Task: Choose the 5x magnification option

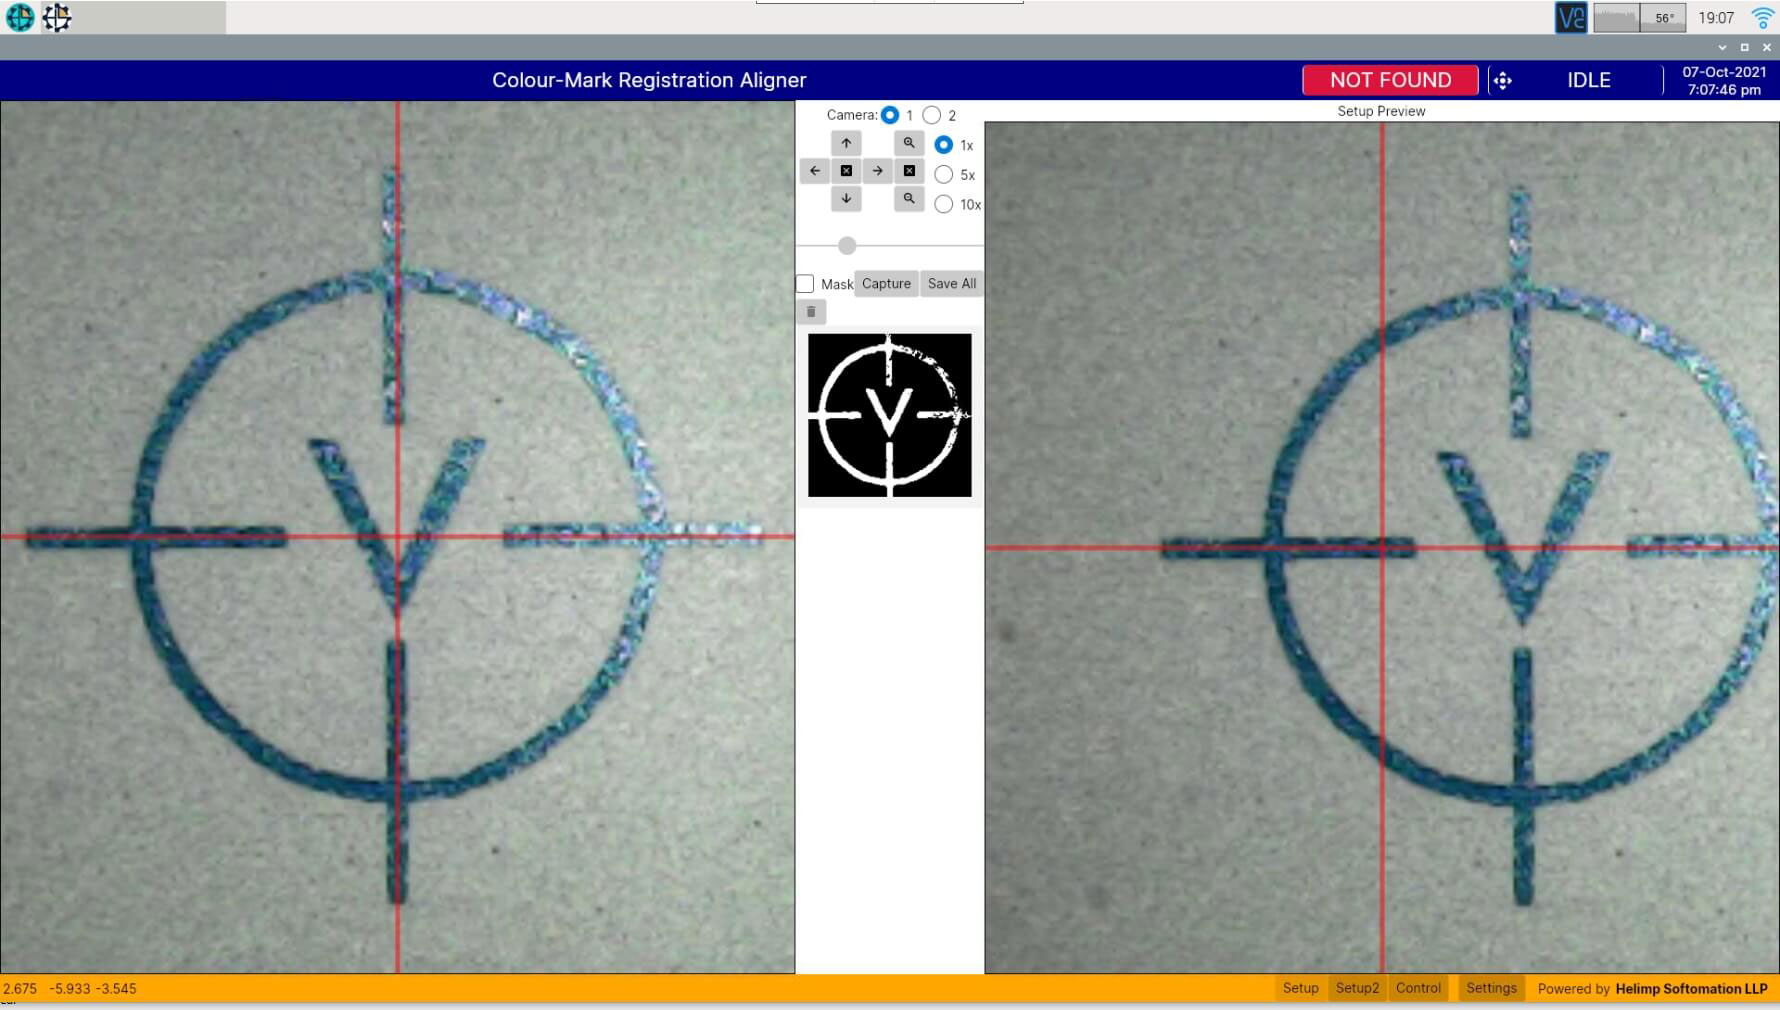Action: [x=943, y=175]
